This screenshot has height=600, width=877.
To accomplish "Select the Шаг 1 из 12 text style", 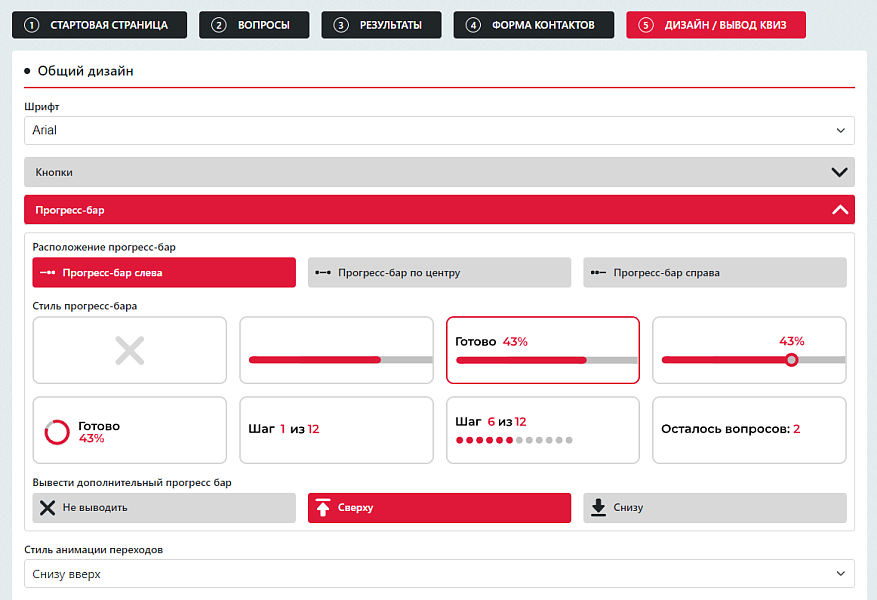I will pos(336,430).
